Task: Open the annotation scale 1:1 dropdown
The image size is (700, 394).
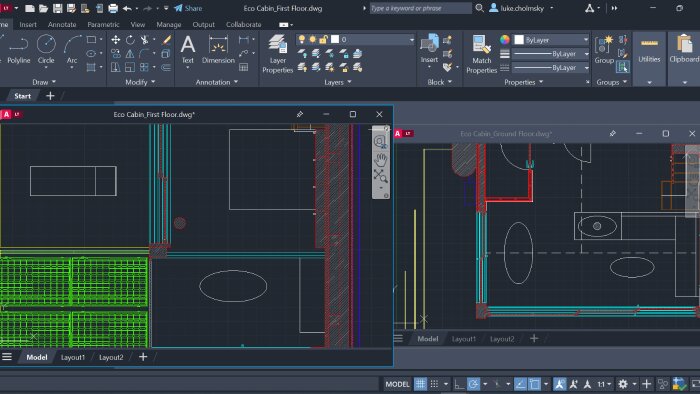Action: pyautogui.click(x=604, y=384)
